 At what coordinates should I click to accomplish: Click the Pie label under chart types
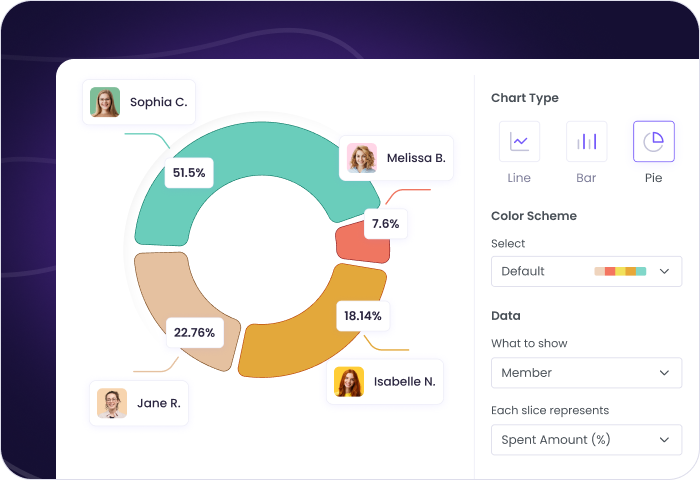pyautogui.click(x=653, y=178)
